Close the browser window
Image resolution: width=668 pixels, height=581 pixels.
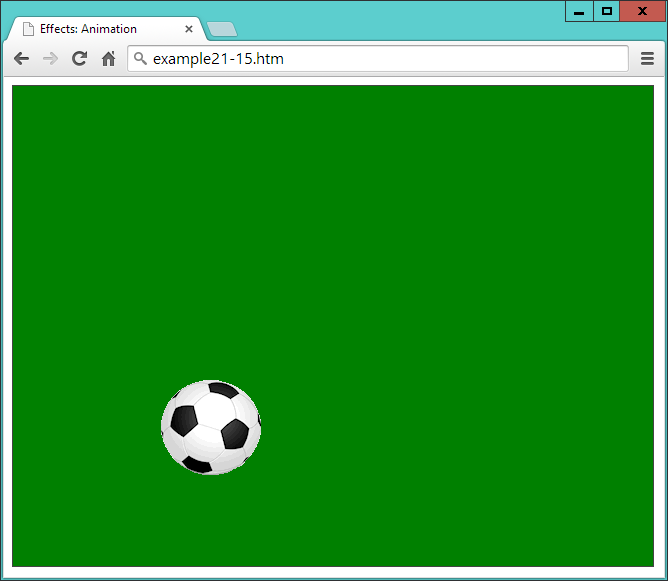point(642,12)
